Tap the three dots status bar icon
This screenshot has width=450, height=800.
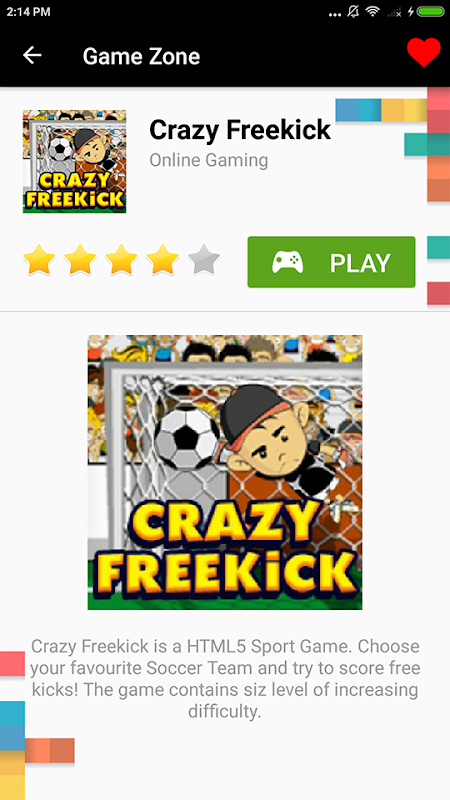335,15
